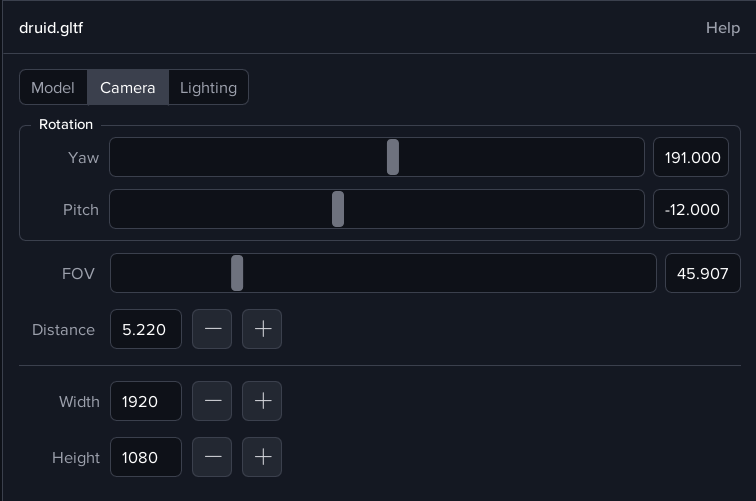The image size is (756, 501).
Task: Click the Pitch slider handle
Action: pos(338,209)
